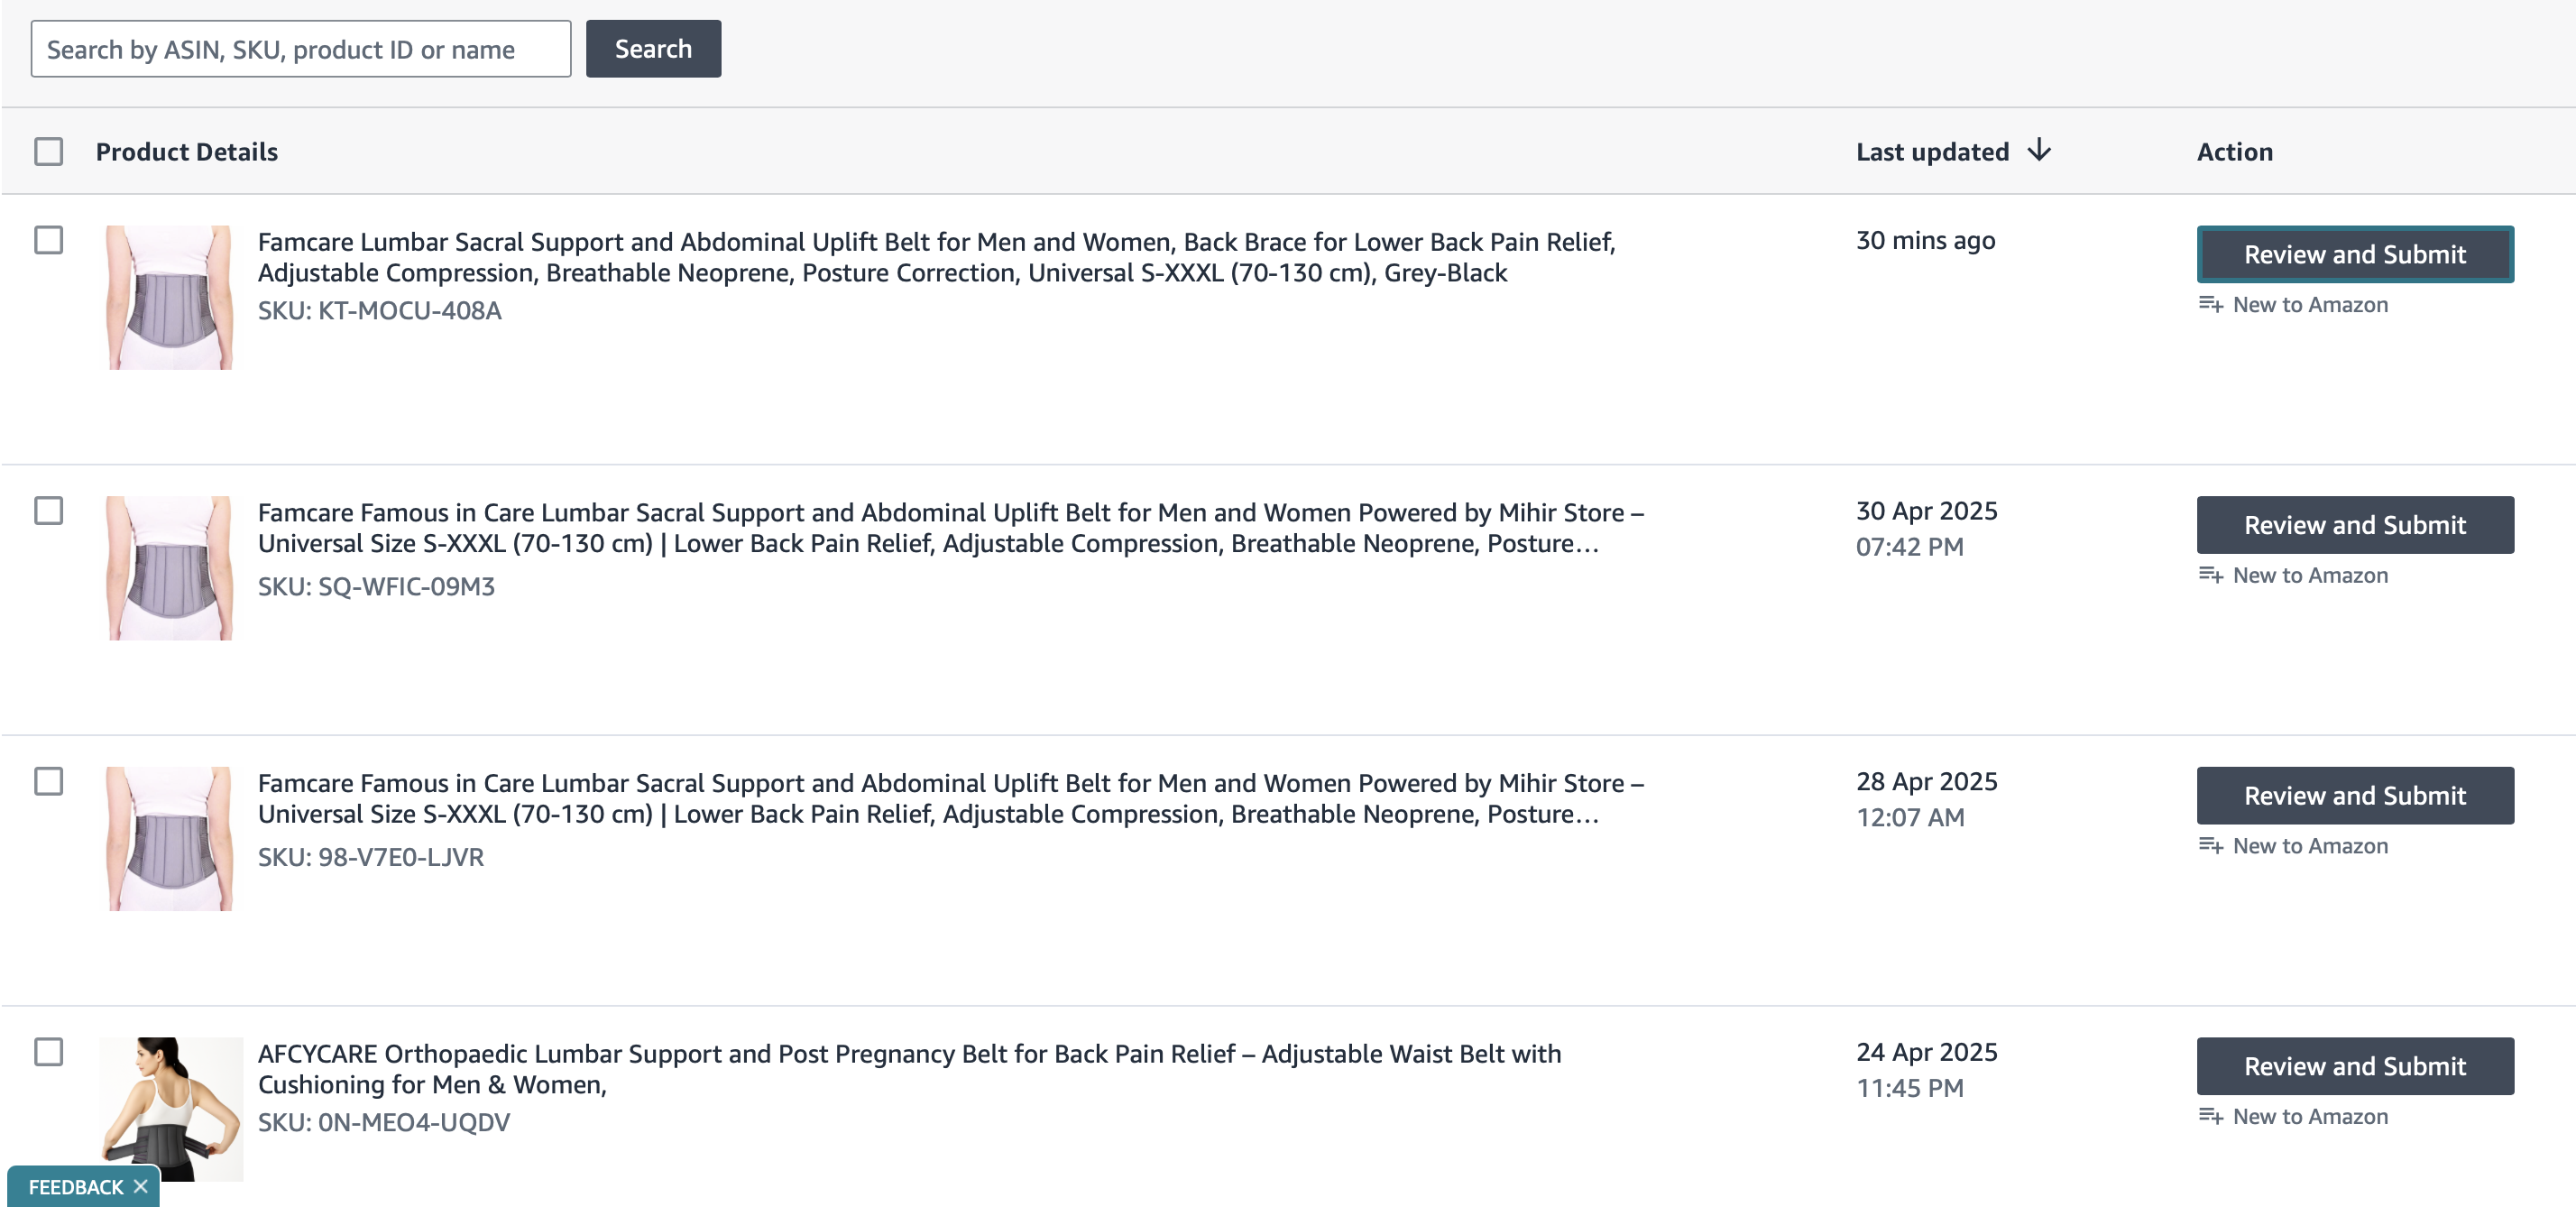The image size is (2576, 1207).
Task: Tick the select-all checkbox beside Product Details
Action: pyautogui.click(x=48, y=152)
